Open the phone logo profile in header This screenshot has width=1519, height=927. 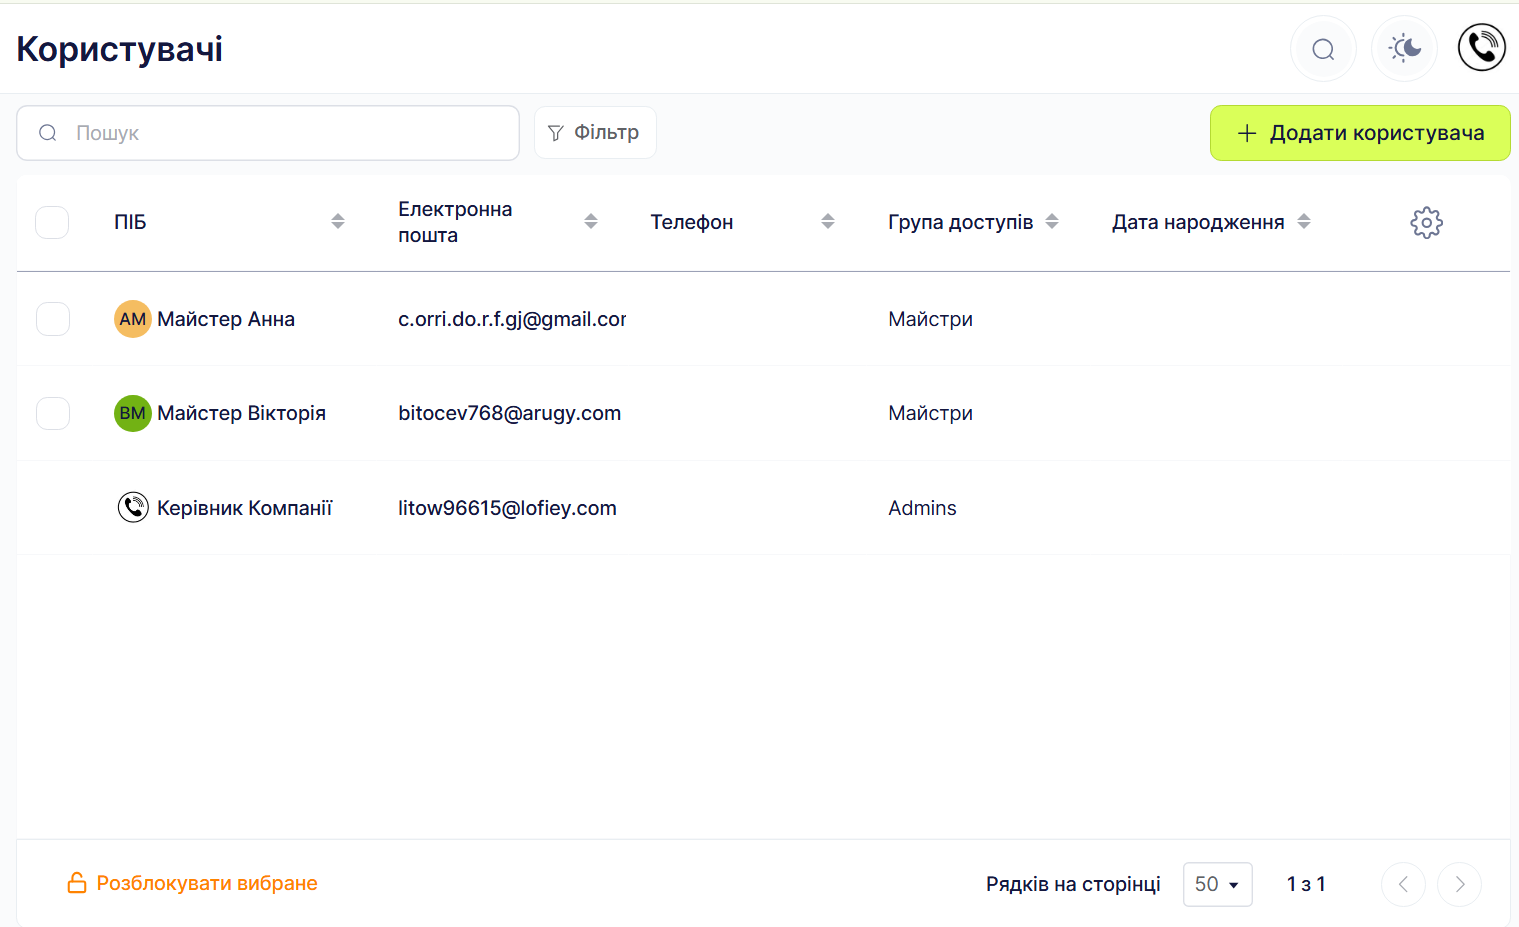pyautogui.click(x=1481, y=48)
